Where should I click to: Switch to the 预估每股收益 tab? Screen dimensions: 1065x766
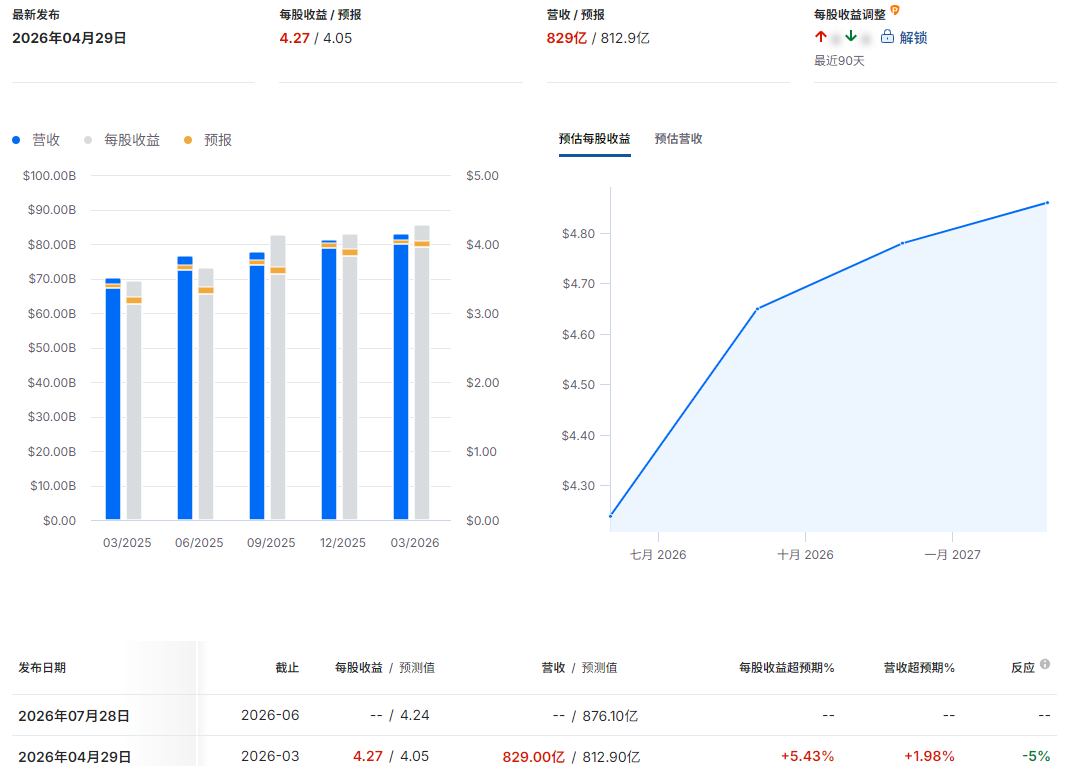(x=594, y=139)
